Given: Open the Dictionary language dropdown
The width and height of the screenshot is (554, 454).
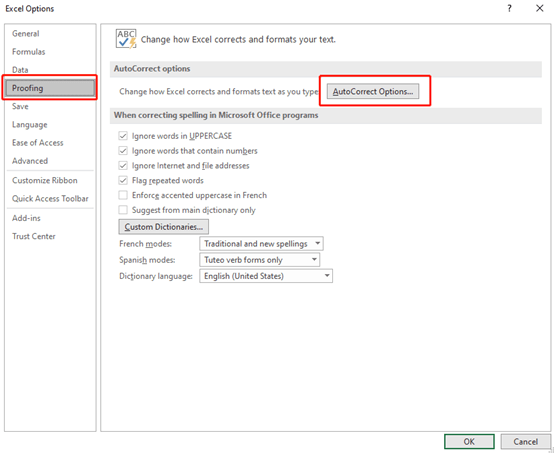Looking at the screenshot, I should pos(266,276).
